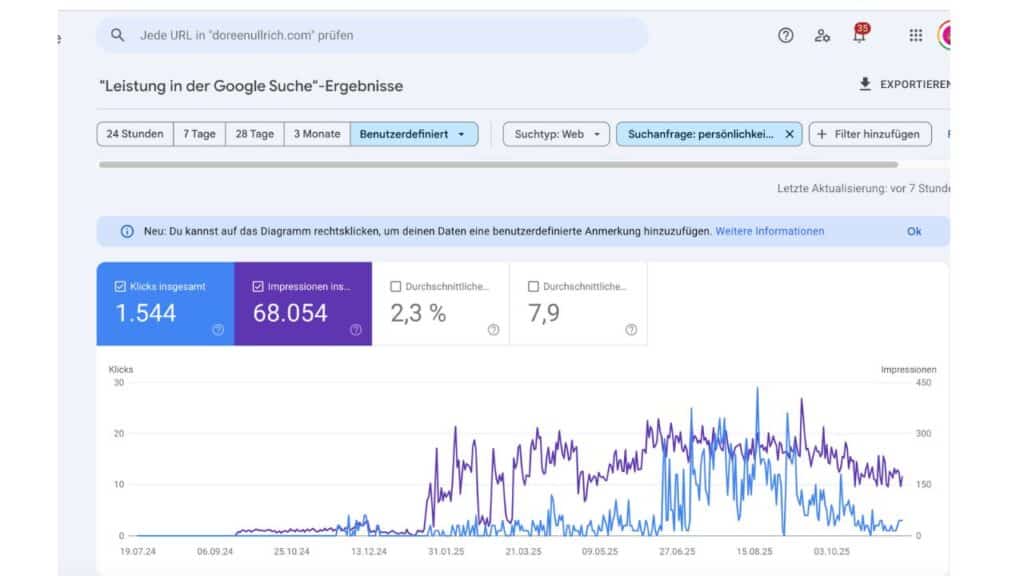The width and height of the screenshot is (1024, 576).
Task: Open the Google apps grid
Action: click(x=916, y=35)
